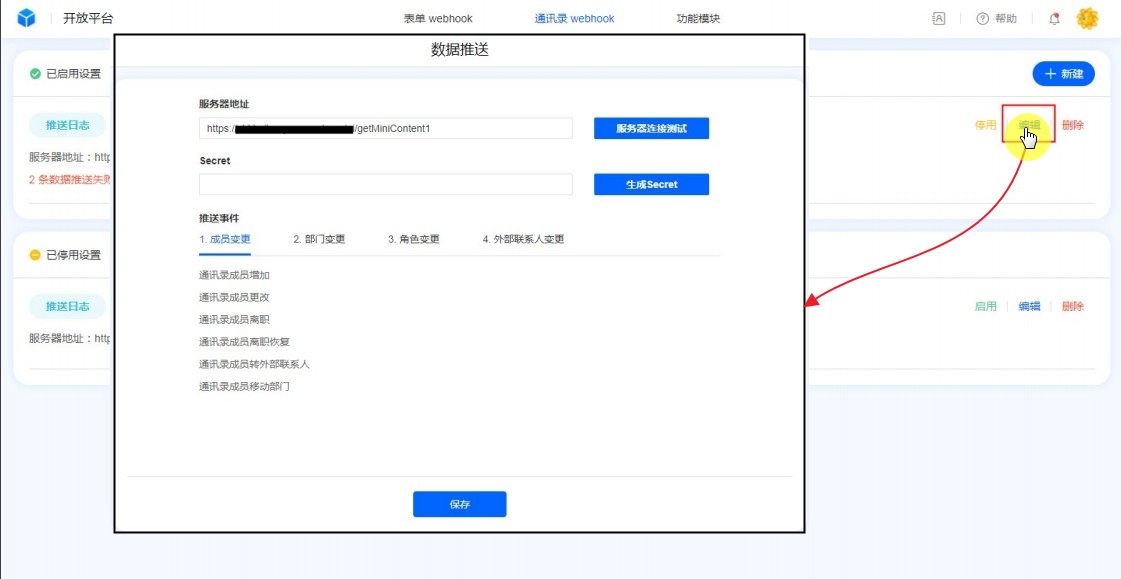The width and height of the screenshot is (1121, 579).
Task: Click 启用 link in disabled settings
Action: point(985,307)
